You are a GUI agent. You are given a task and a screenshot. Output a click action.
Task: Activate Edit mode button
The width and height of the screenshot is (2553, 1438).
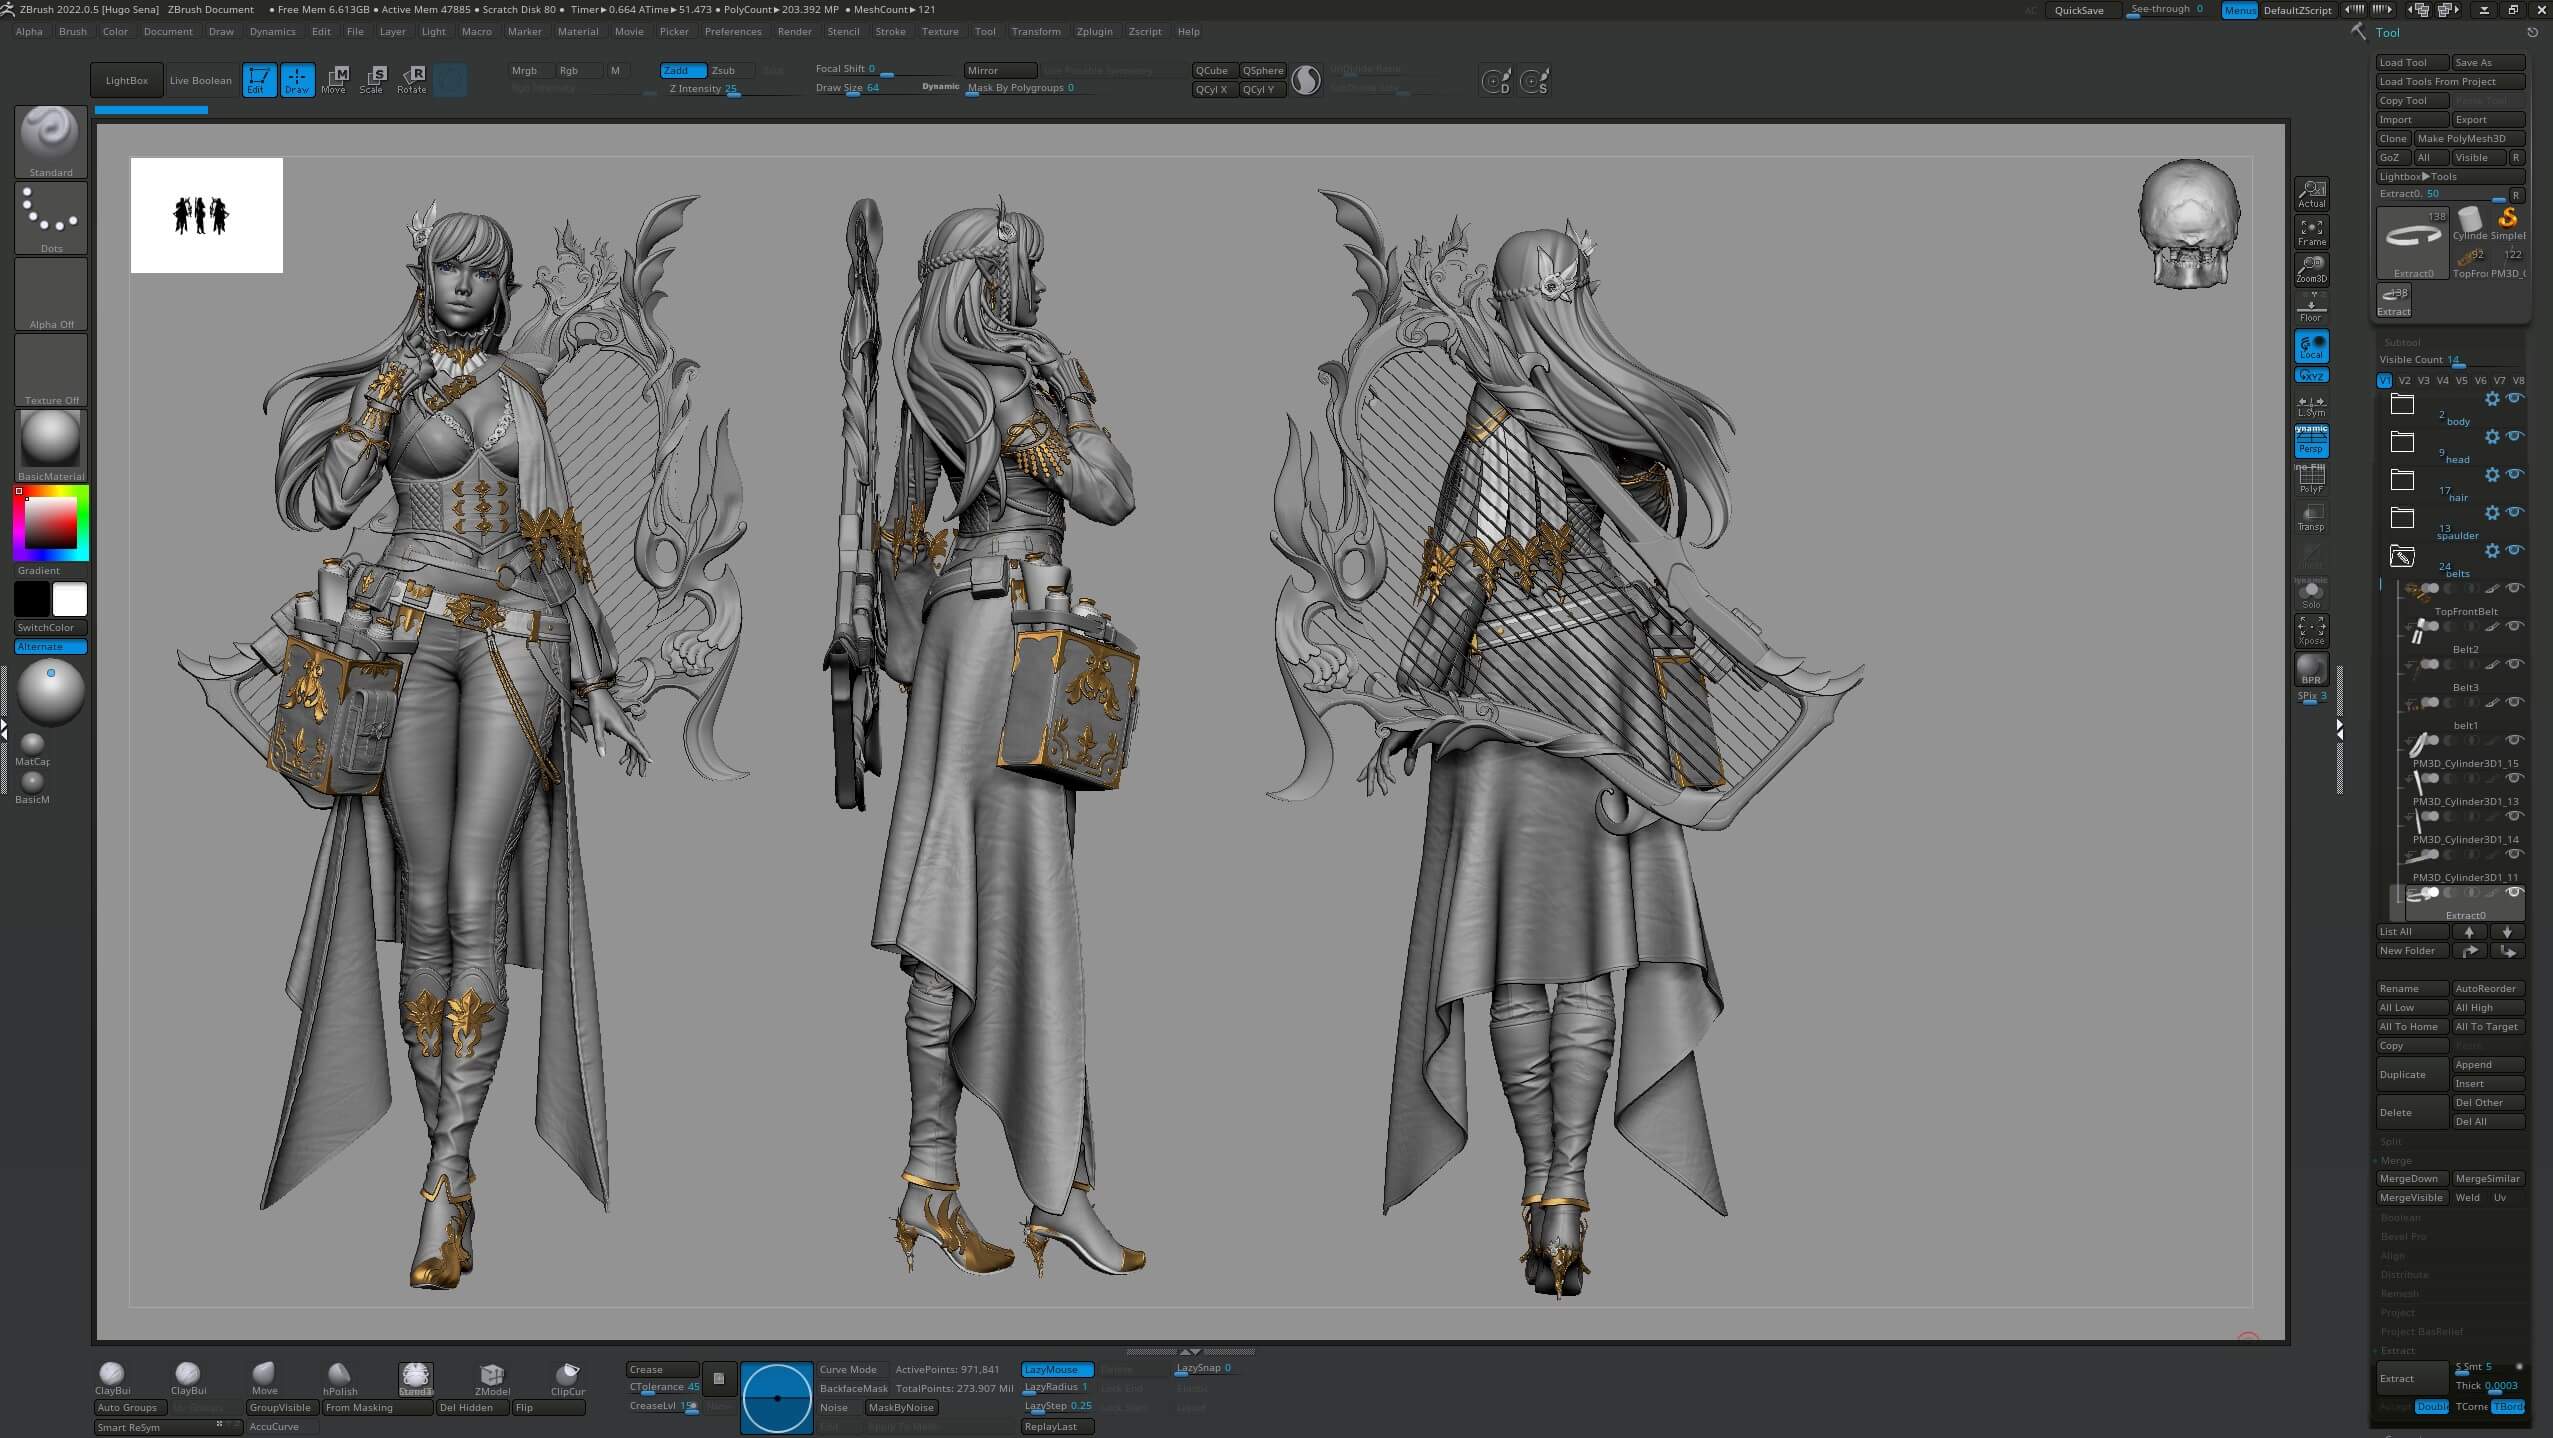259,80
